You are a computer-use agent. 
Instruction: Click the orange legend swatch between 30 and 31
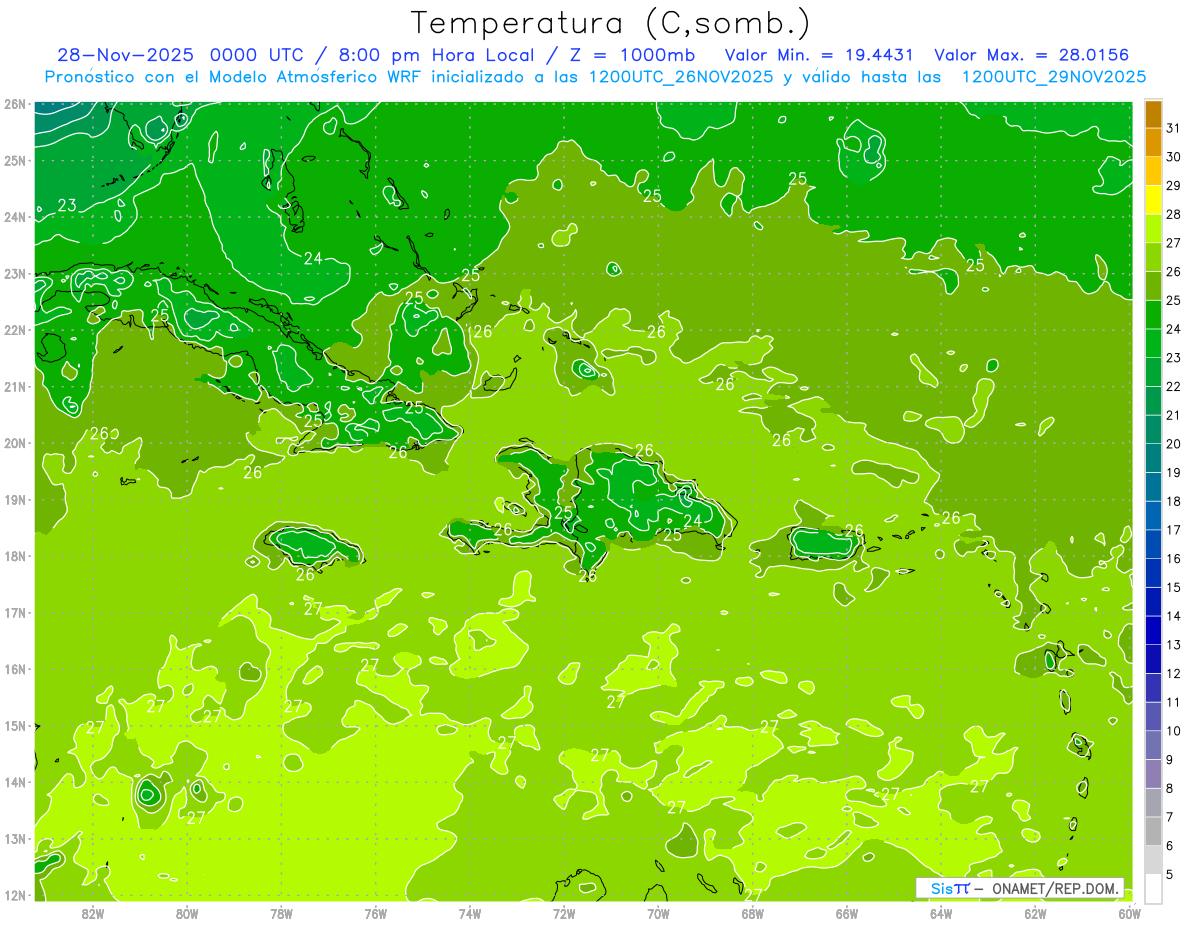coord(1154,143)
